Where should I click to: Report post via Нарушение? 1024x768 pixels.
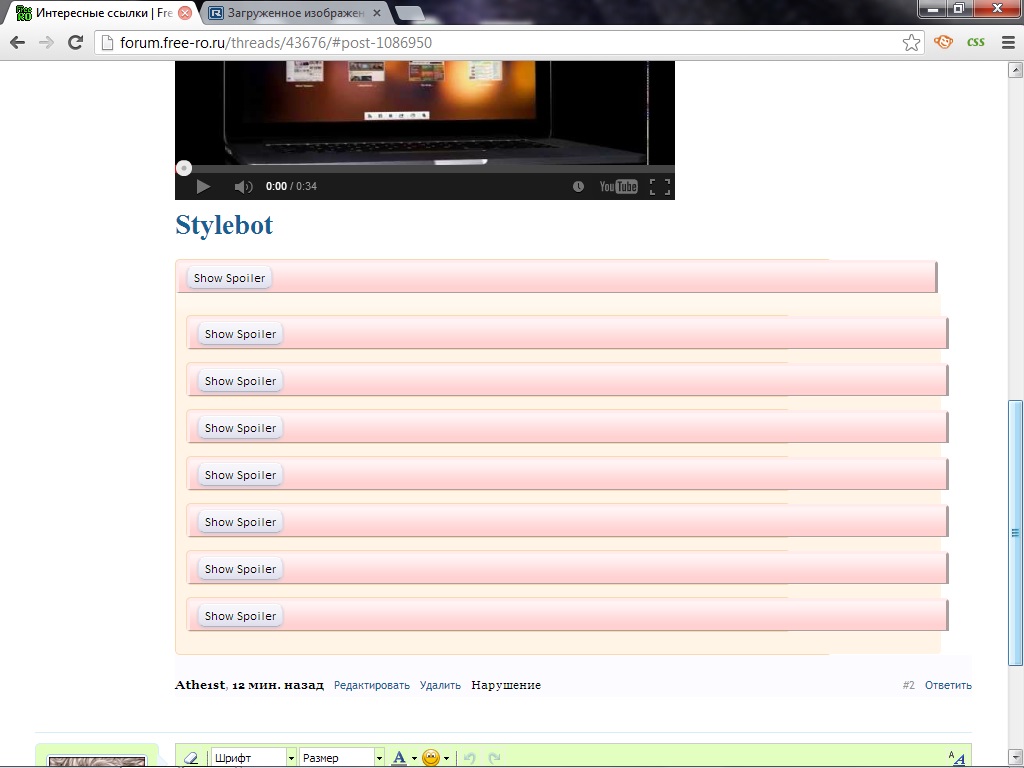pos(505,685)
